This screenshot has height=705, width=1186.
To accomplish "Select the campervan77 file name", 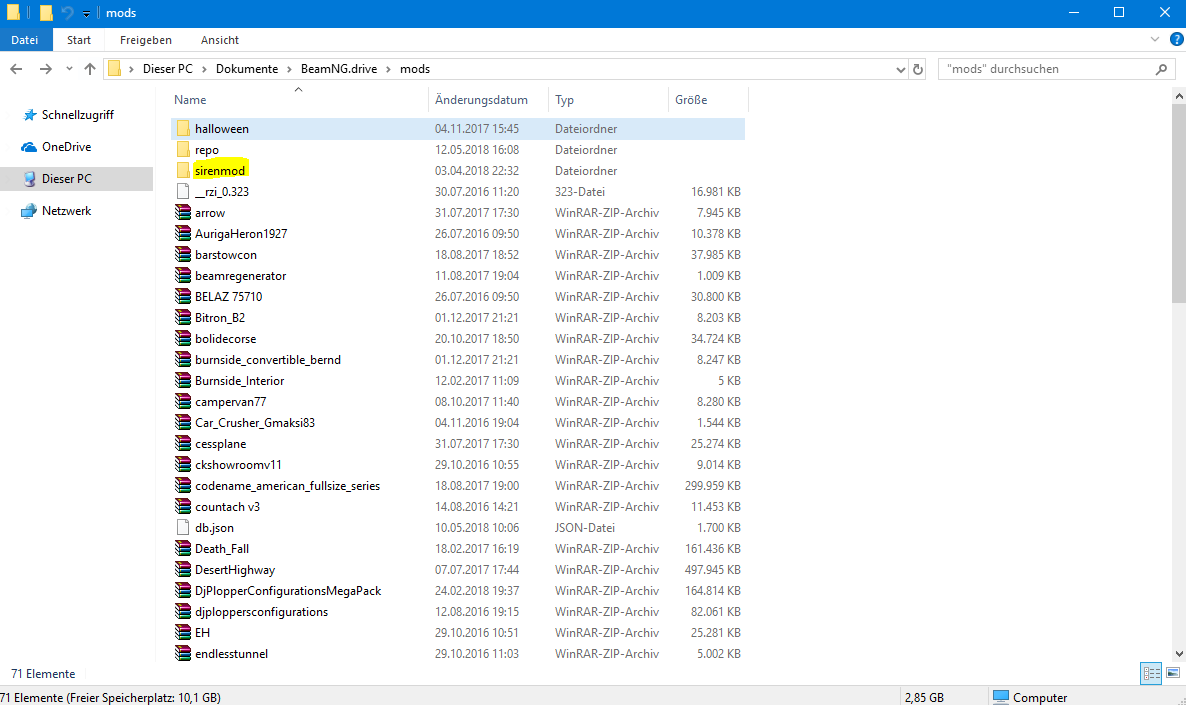I will [231, 402].
